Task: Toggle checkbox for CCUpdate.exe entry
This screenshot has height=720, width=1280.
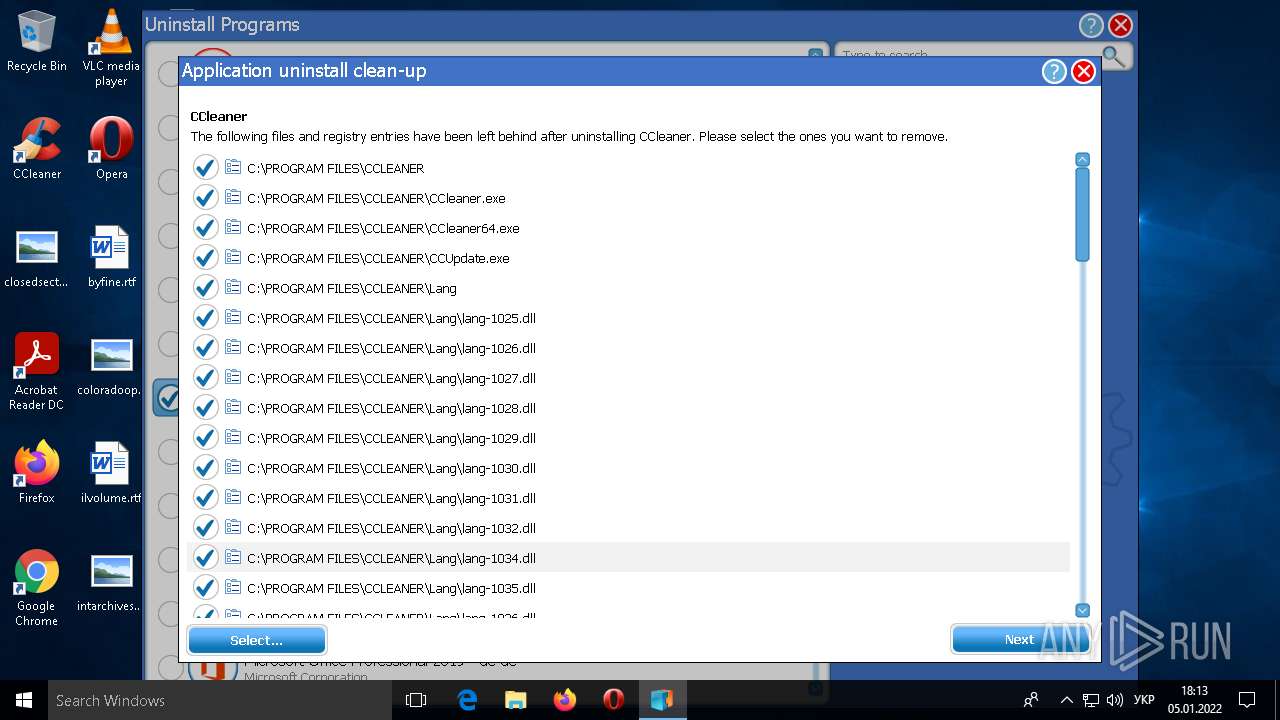Action: tap(205, 257)
